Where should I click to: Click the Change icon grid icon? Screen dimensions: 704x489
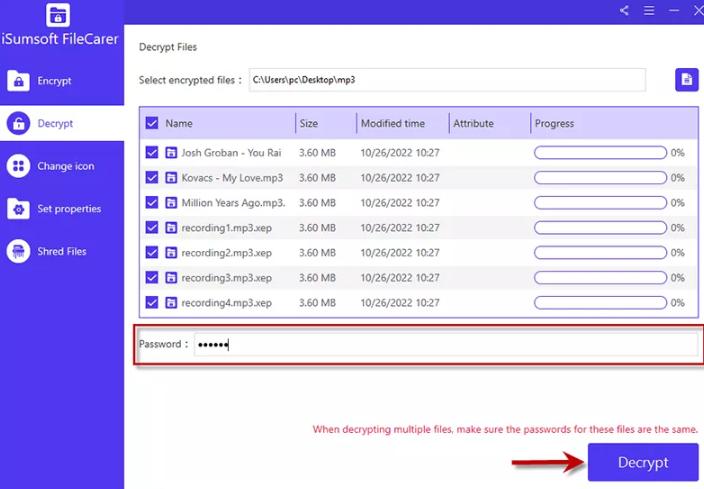tap(18, 166)
